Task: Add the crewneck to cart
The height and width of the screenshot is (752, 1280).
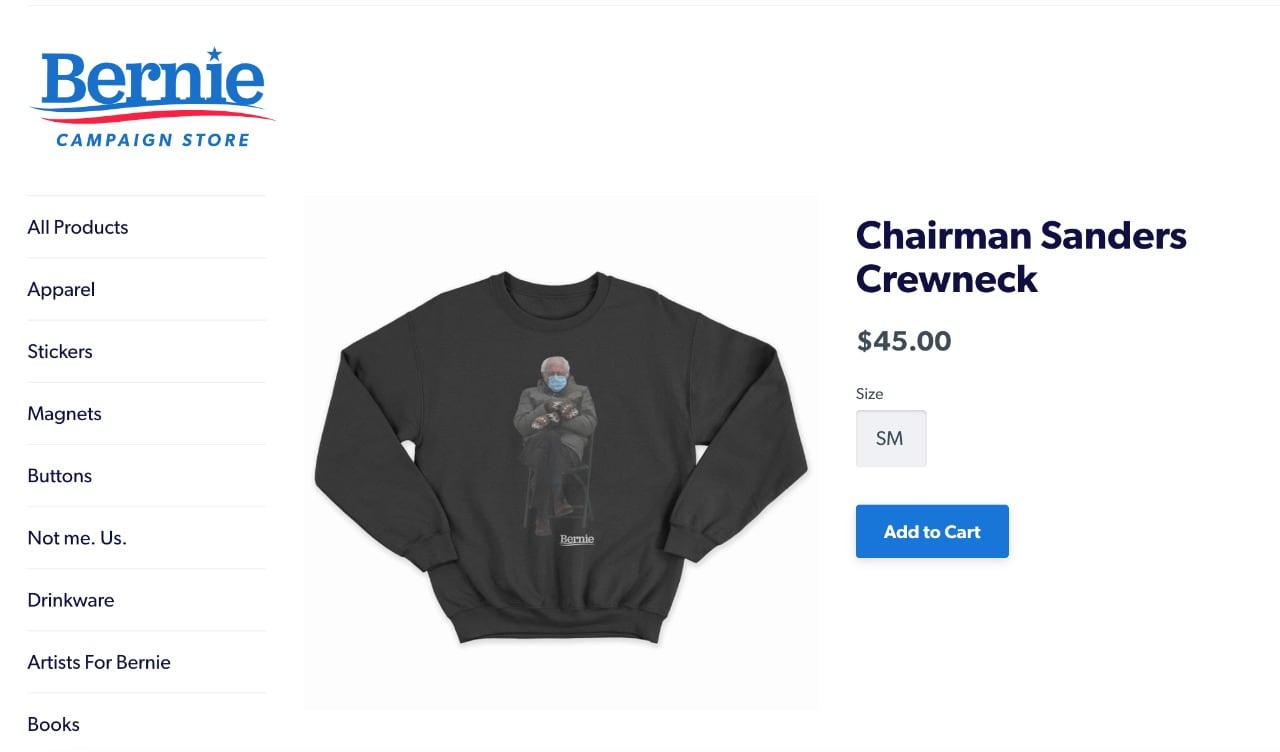Action: pyautogui.click(x=932, y=531)
